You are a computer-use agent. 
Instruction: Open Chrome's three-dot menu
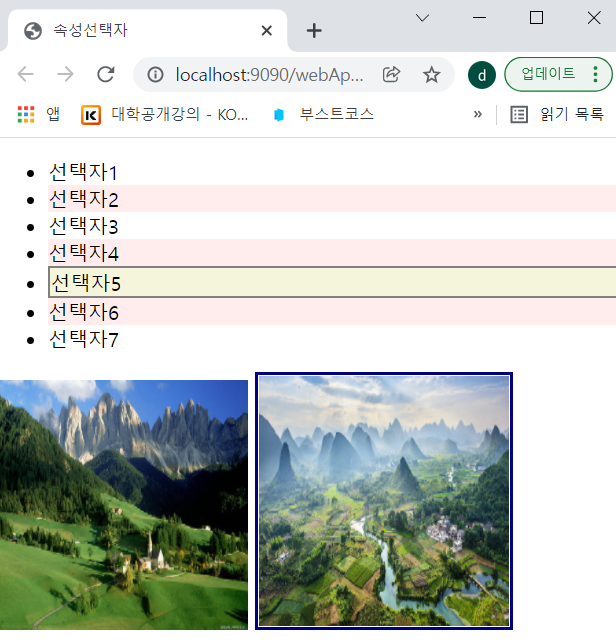tap(595, 74)
